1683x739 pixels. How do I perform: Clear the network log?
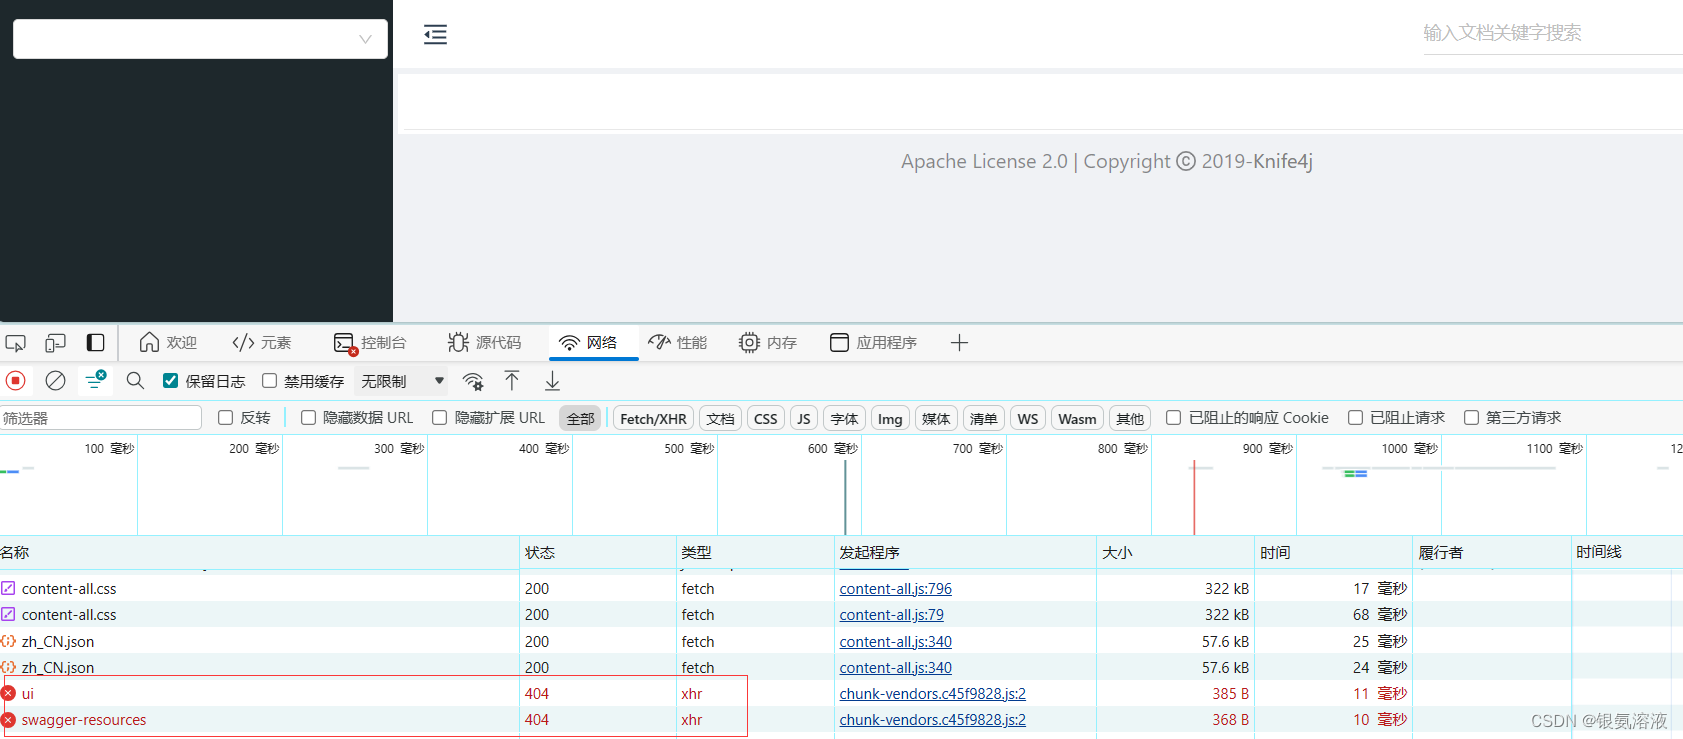(56, 380)
